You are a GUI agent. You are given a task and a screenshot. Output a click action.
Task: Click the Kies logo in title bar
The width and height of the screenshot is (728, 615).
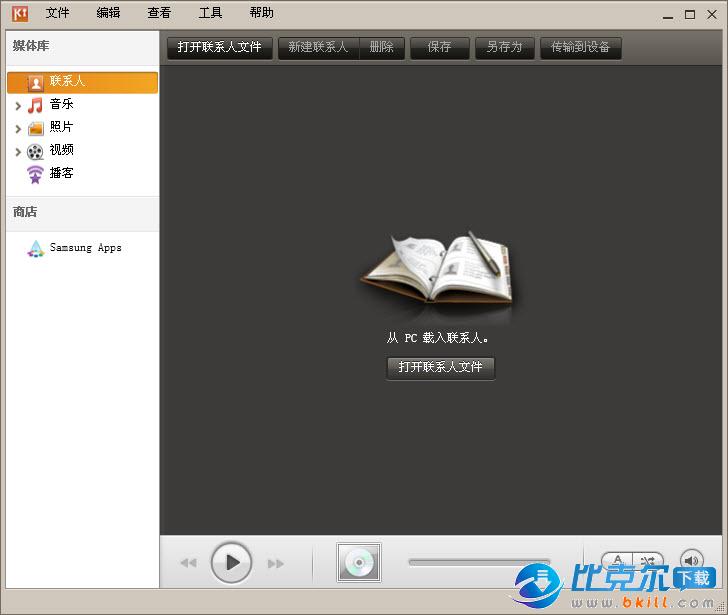[19, 14]
